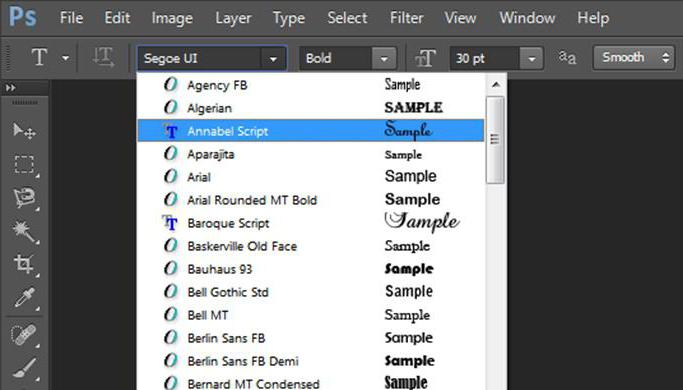This screenshot has width=683, height=390.
Task: Expand the font style dropdown arrow
Action: 384,58
